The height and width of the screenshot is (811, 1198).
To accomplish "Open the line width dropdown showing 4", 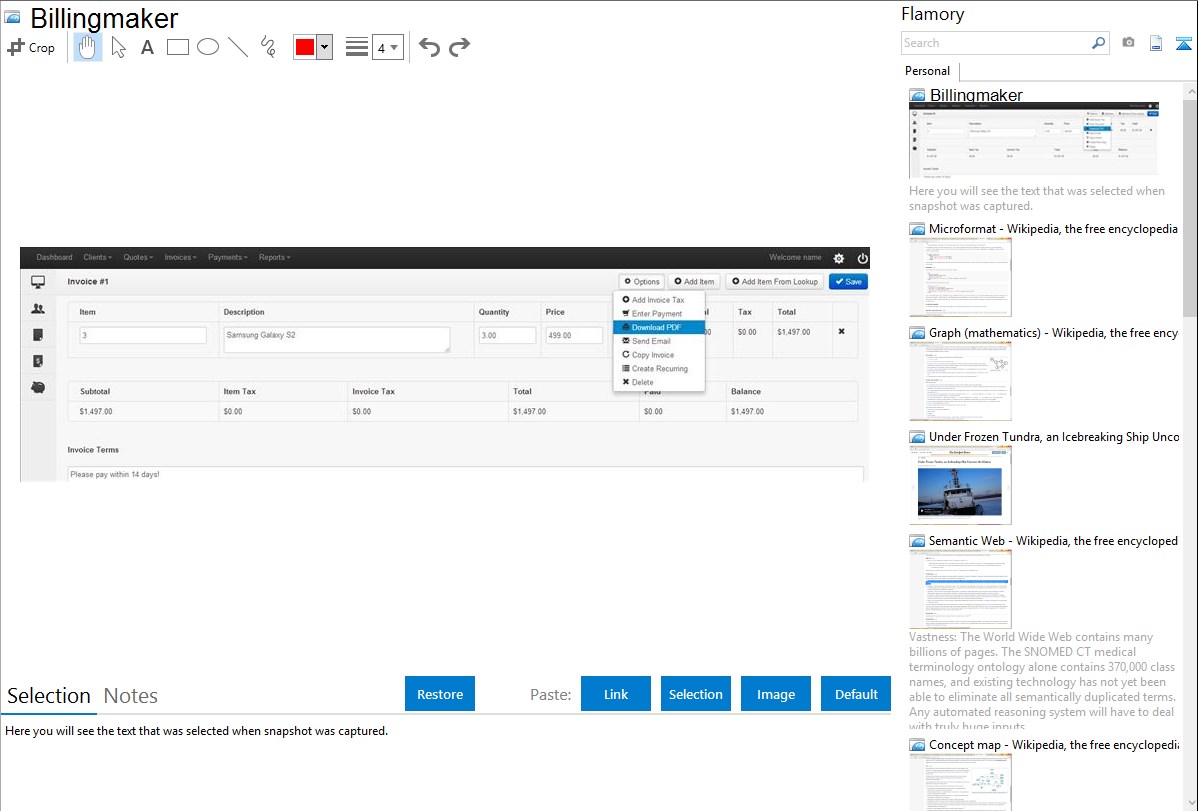I will [x=388, y=47].
